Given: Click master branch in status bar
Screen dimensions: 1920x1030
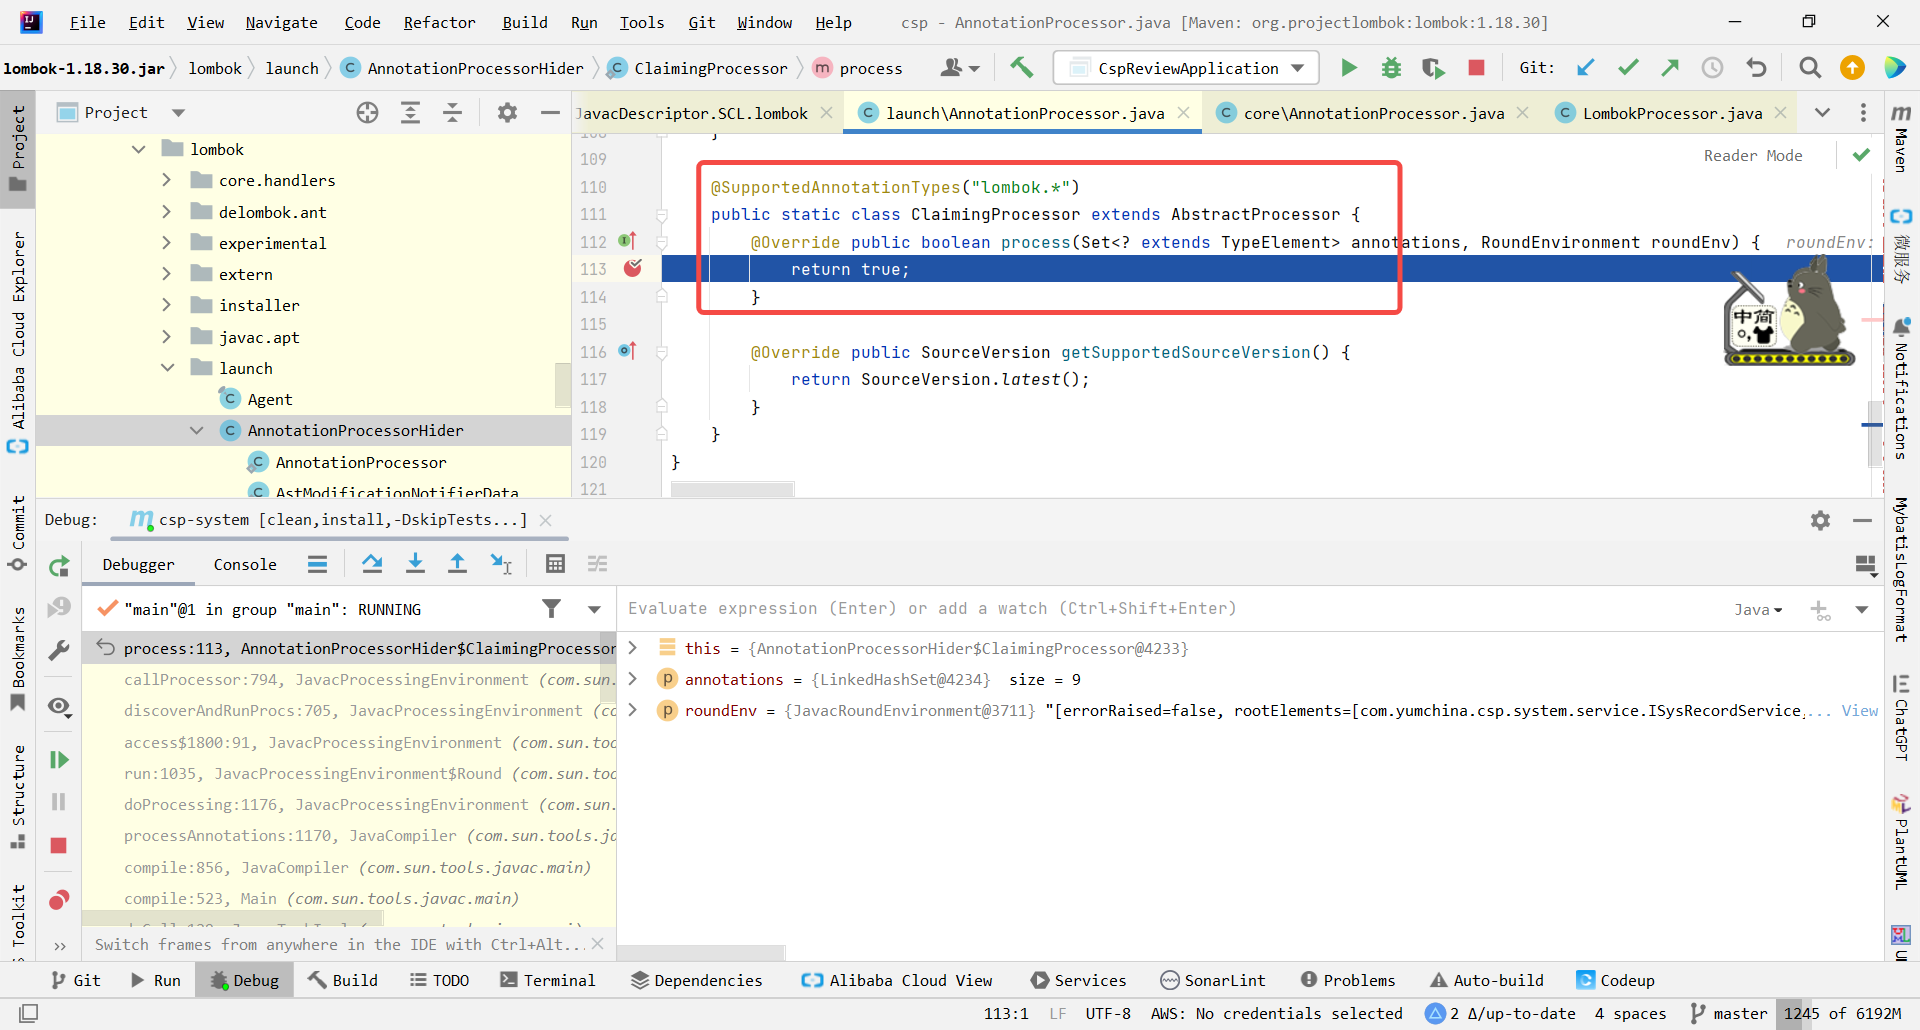Looking at the screenshot, I should pos(1729,1013).
